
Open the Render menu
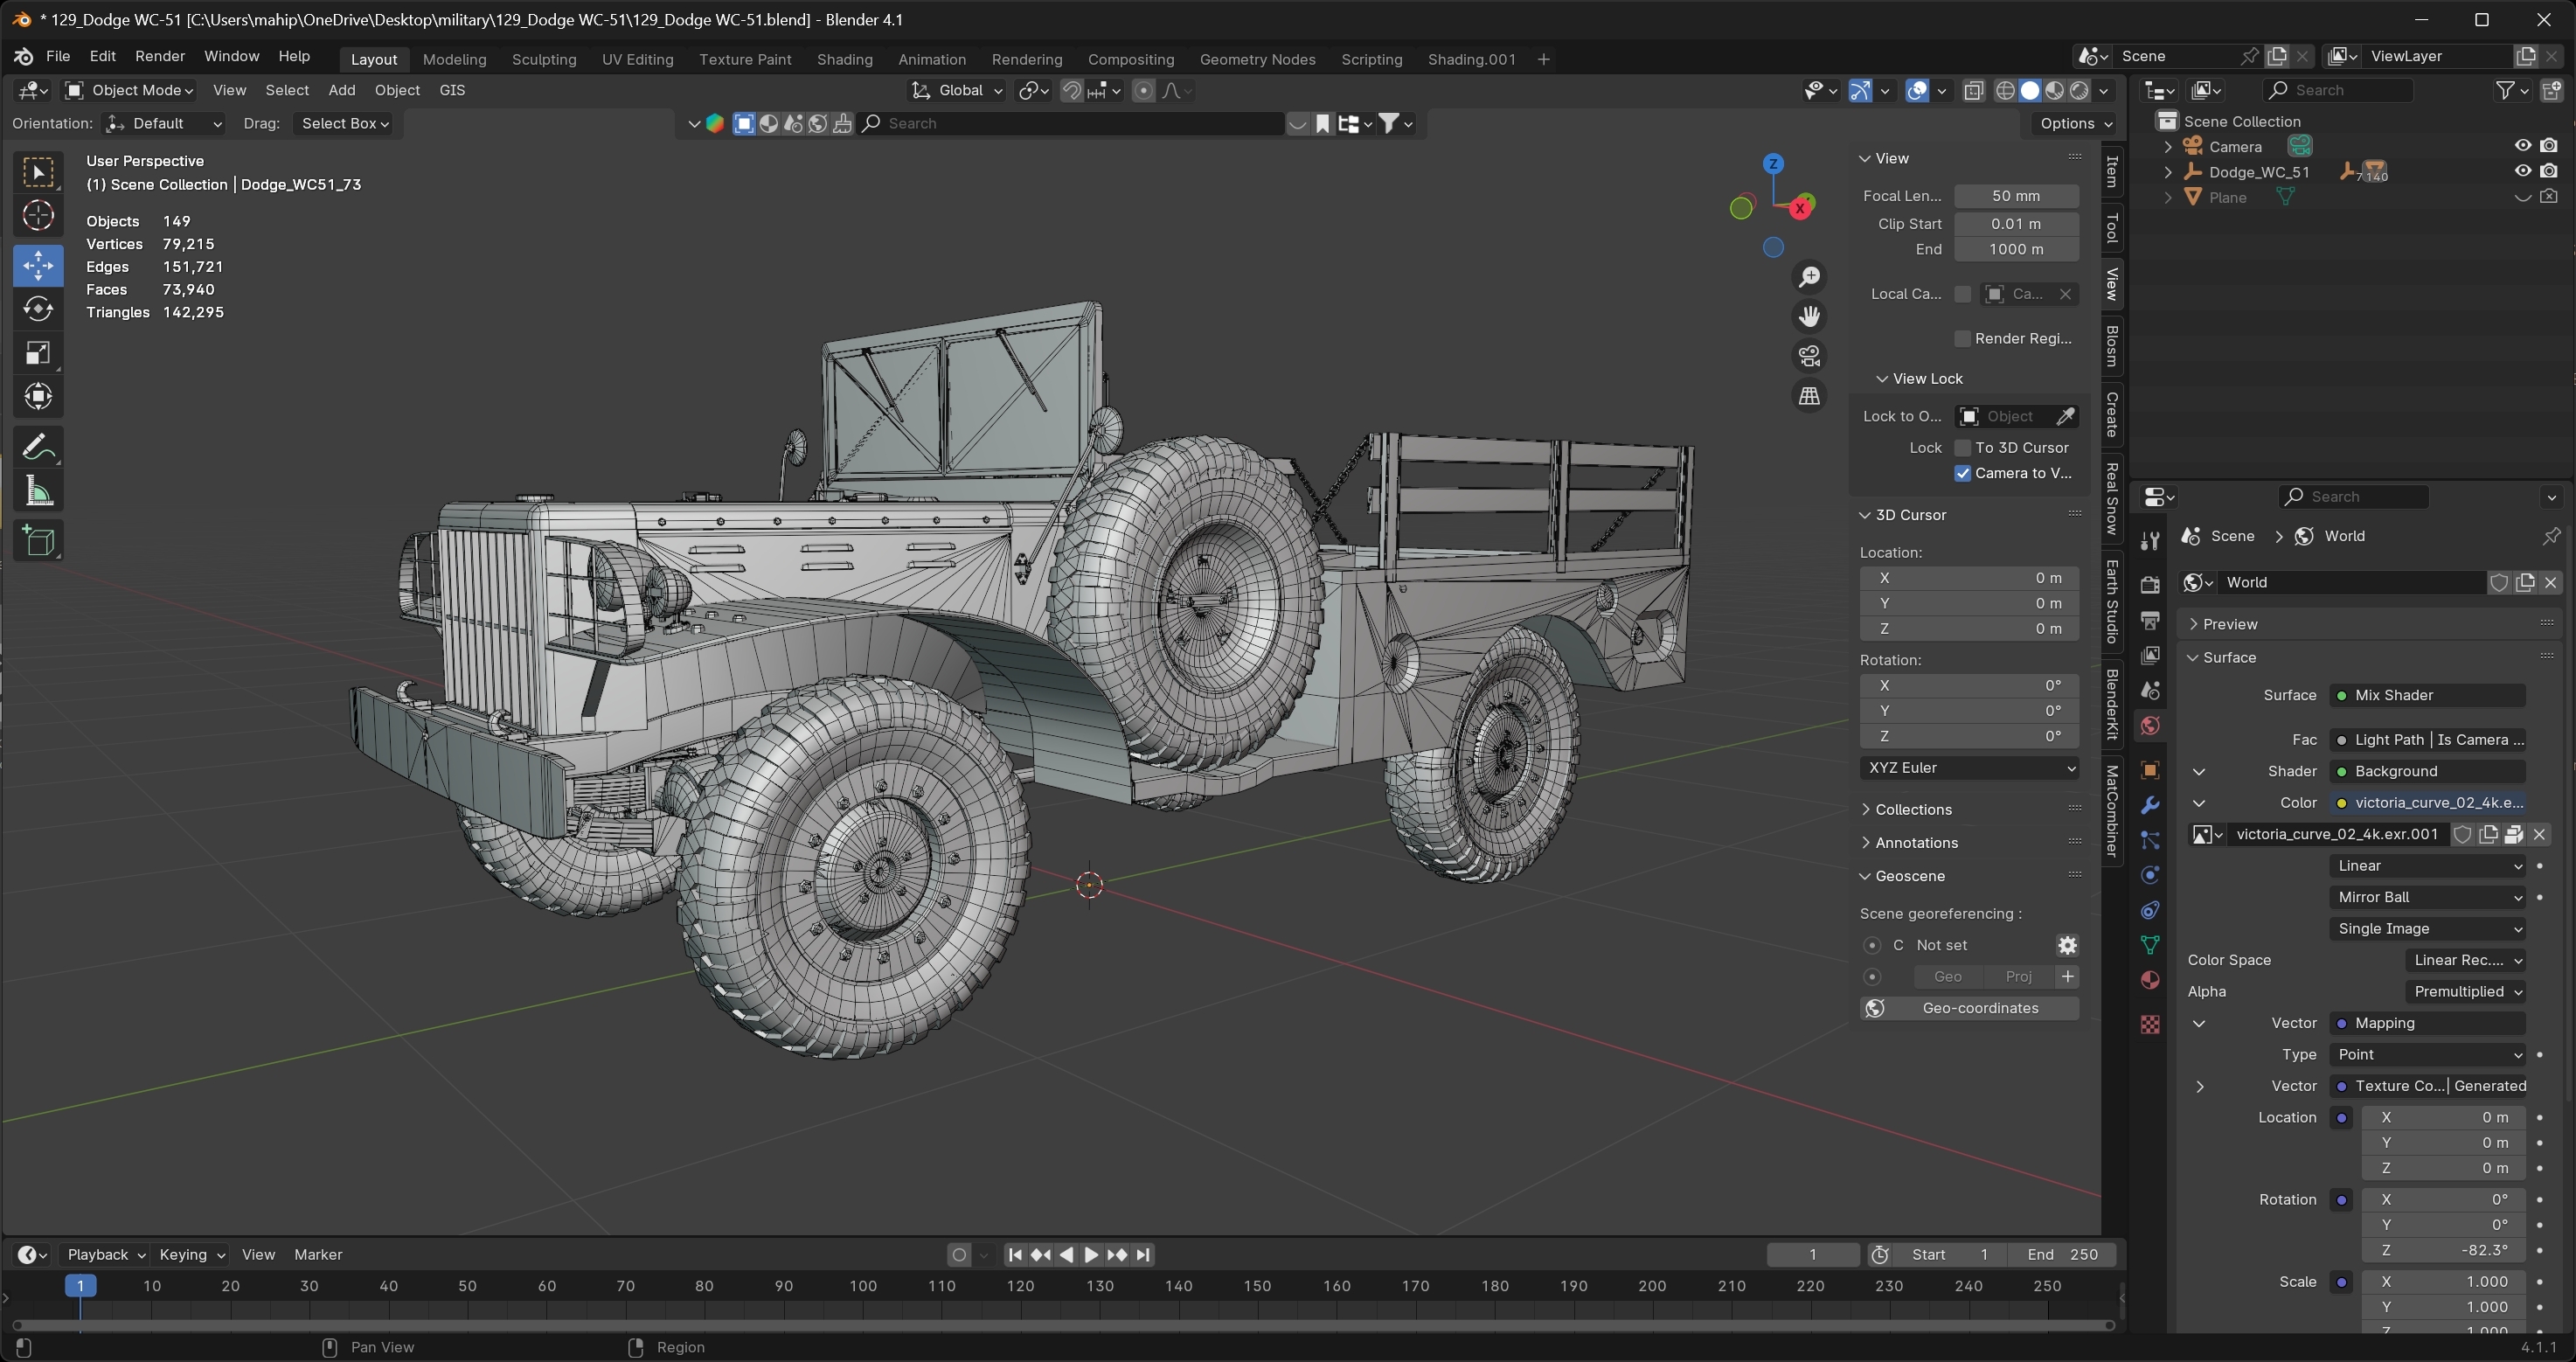[160, 56]
